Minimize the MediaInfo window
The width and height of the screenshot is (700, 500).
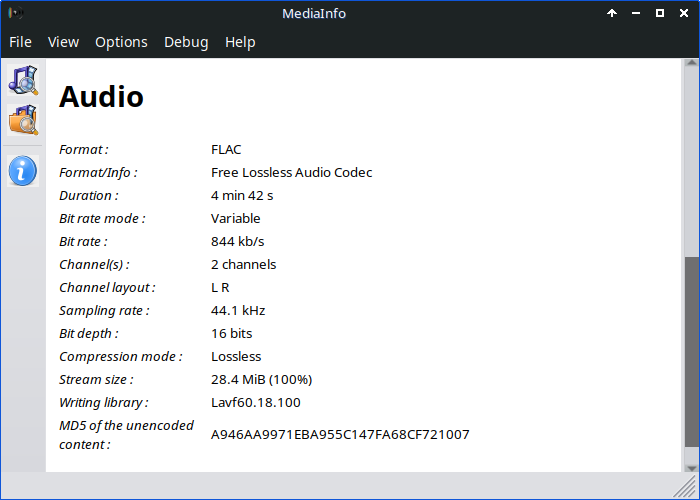636,13
